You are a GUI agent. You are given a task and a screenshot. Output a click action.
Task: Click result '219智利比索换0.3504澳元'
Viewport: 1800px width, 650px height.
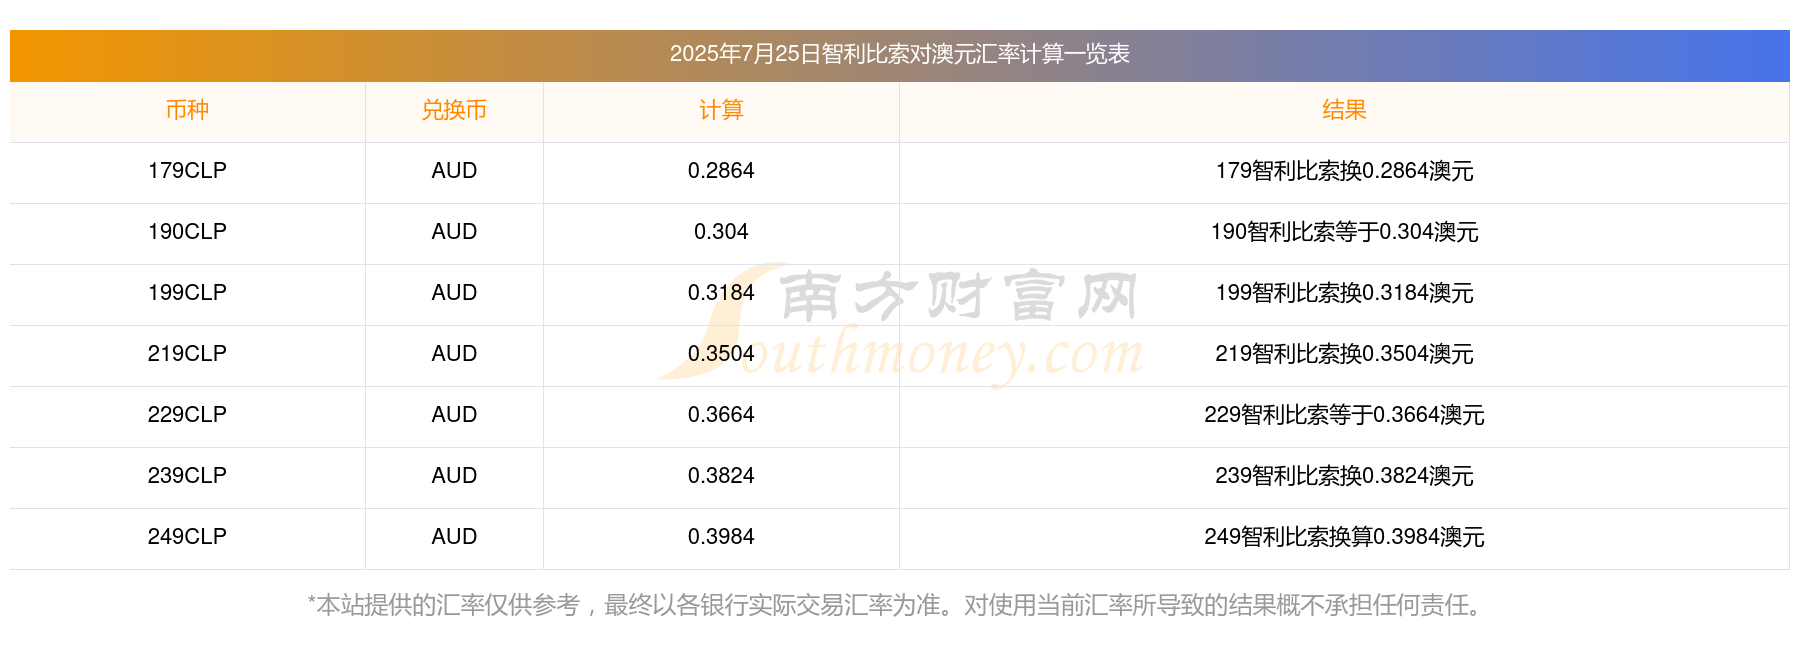click(1344, 354)
